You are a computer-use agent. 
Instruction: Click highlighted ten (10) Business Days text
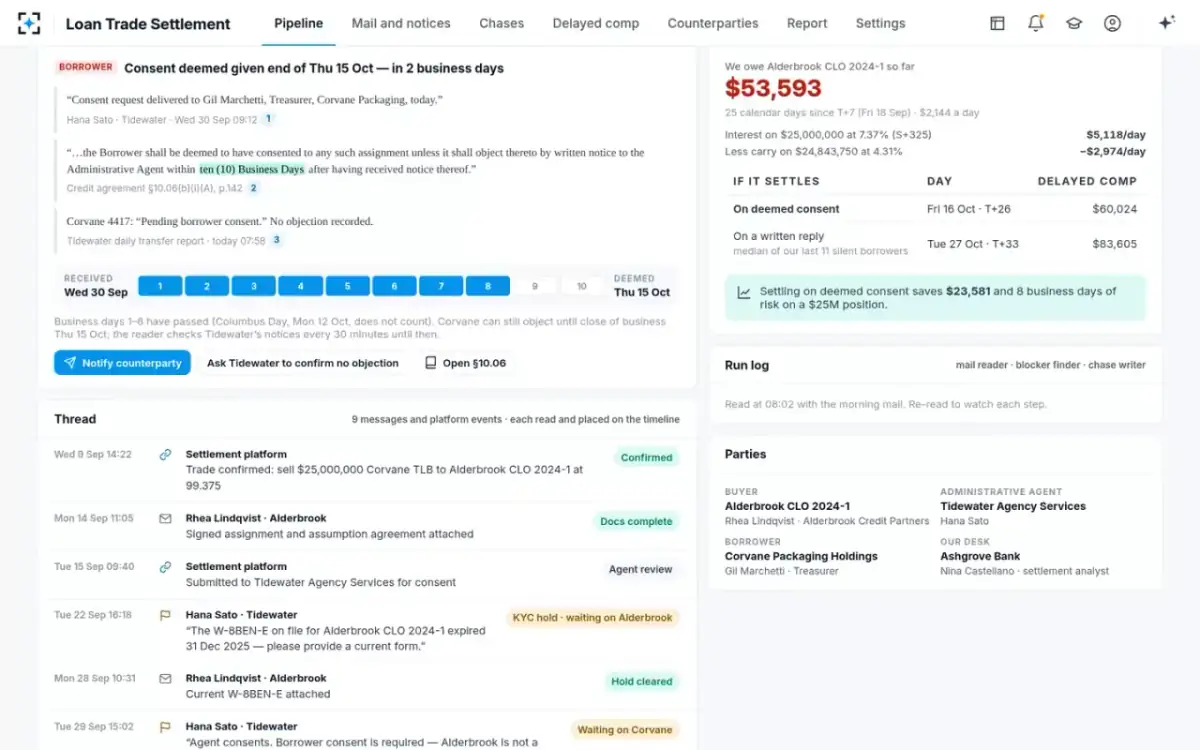coord(252,170)
